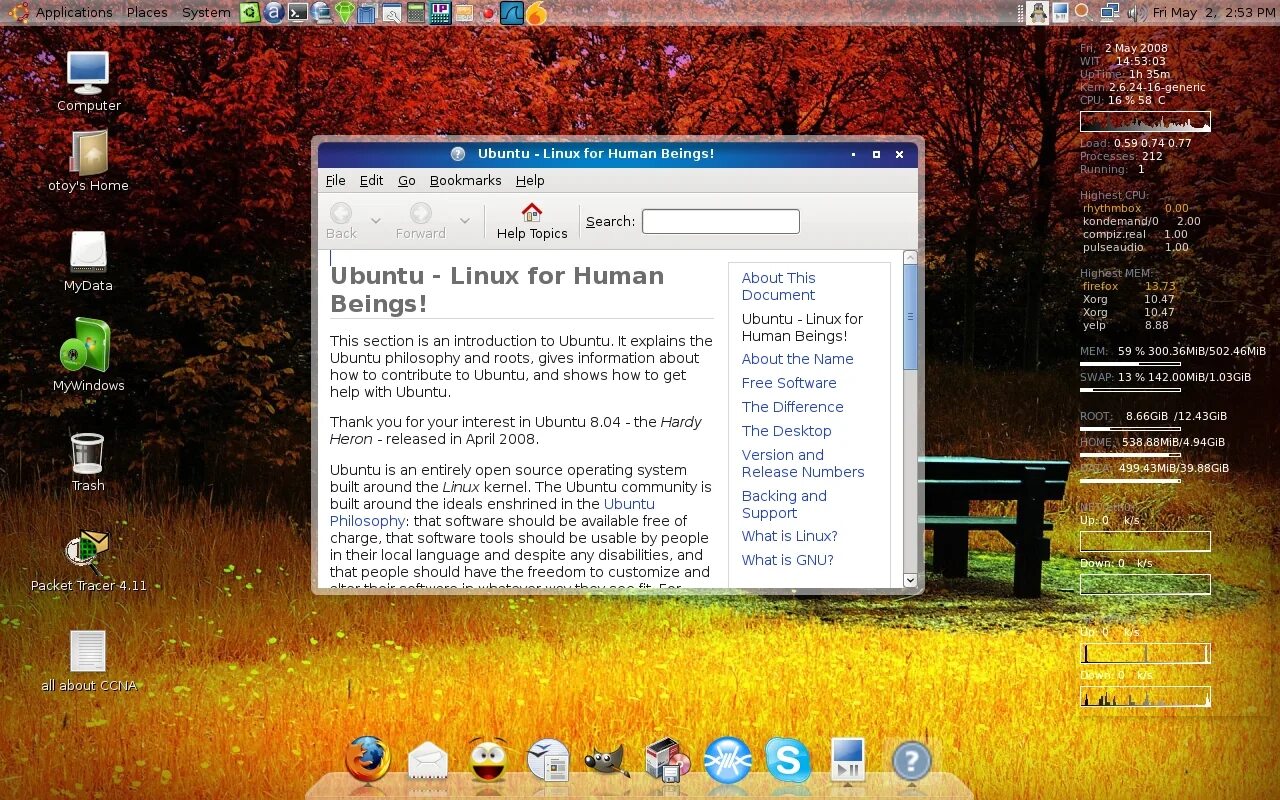1280x800 pixels.
Task: Click the vertical scrollbar thumb in help window
Action: pos(910,317)
